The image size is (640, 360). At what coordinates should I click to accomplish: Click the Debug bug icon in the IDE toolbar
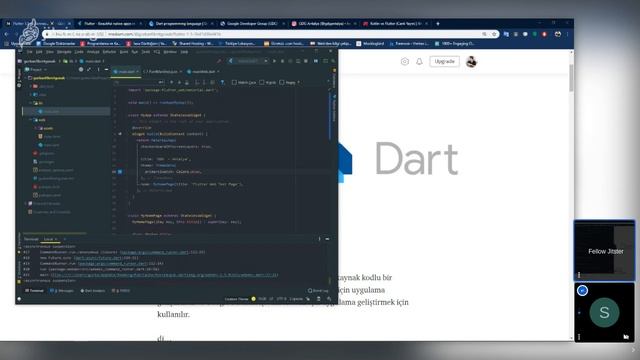tap(282, 61)
